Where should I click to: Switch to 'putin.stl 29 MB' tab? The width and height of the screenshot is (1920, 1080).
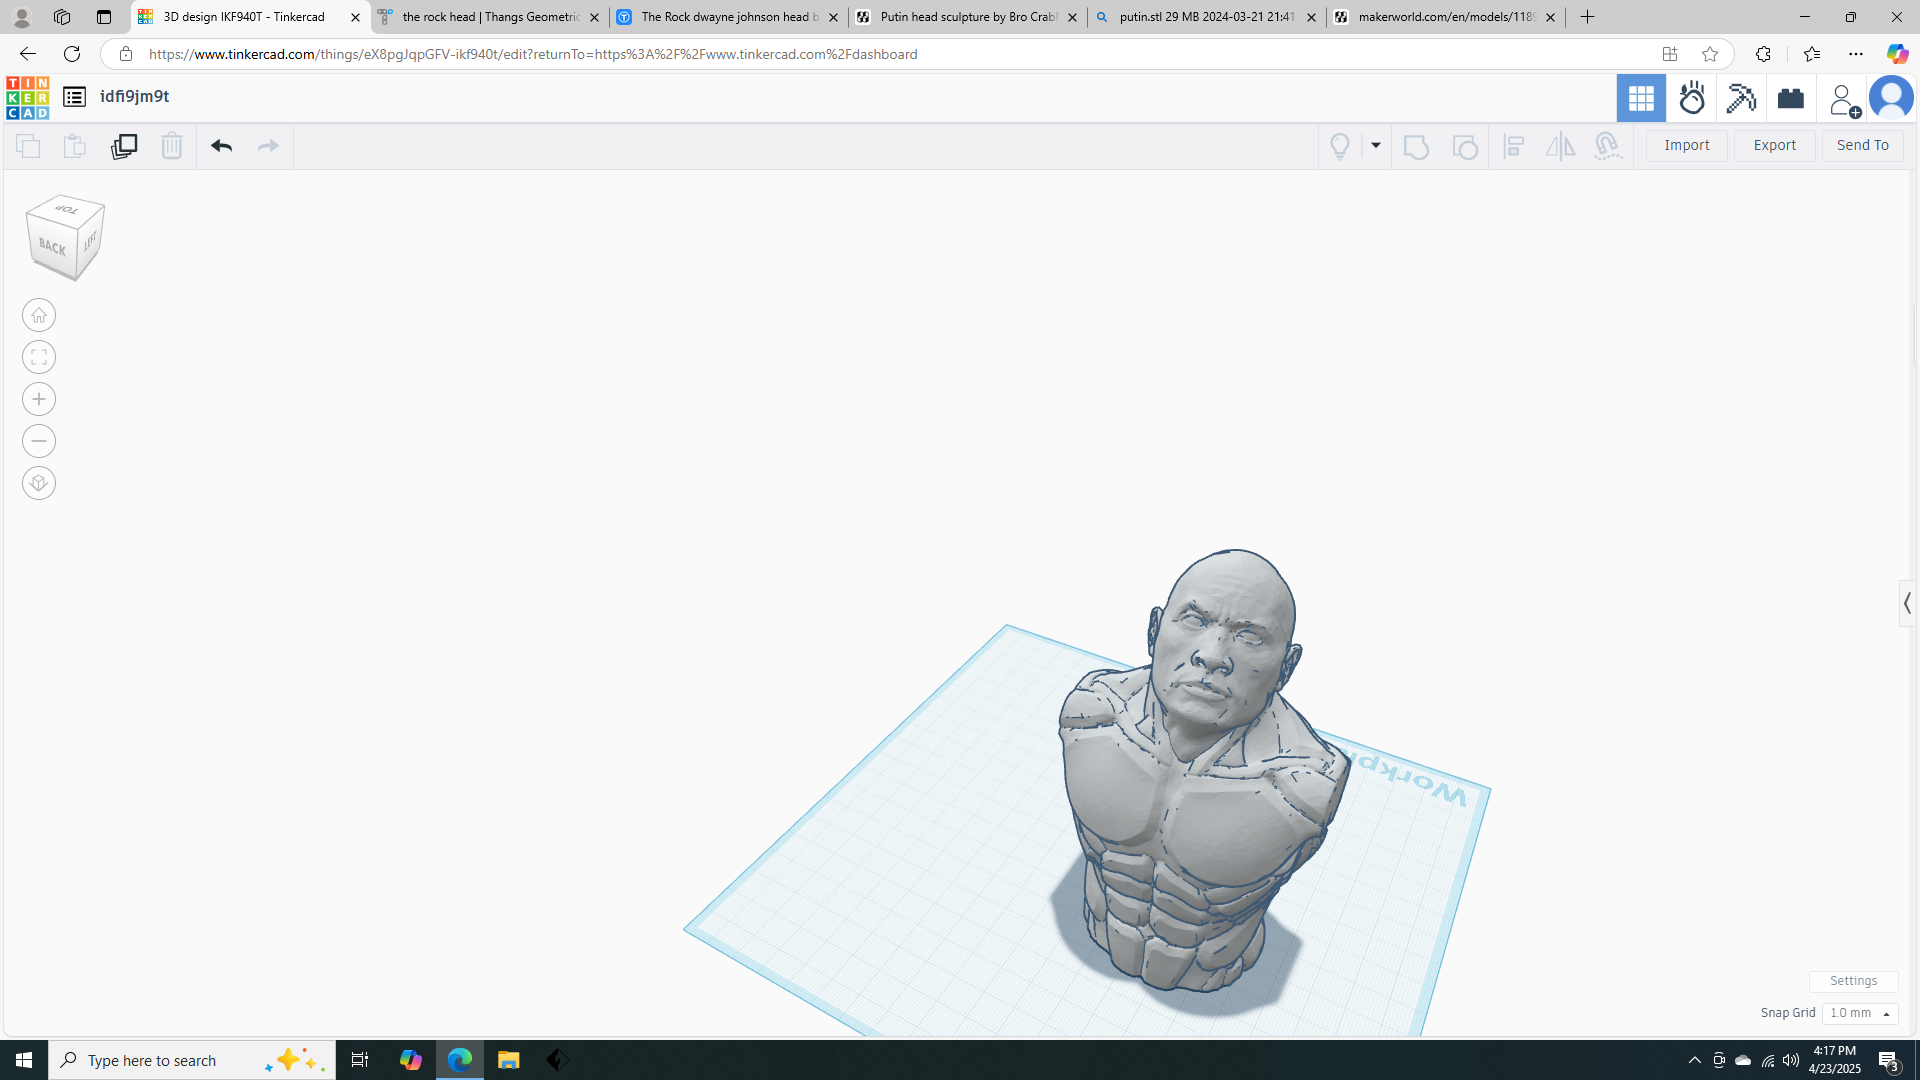click(x=1207, y=17)
